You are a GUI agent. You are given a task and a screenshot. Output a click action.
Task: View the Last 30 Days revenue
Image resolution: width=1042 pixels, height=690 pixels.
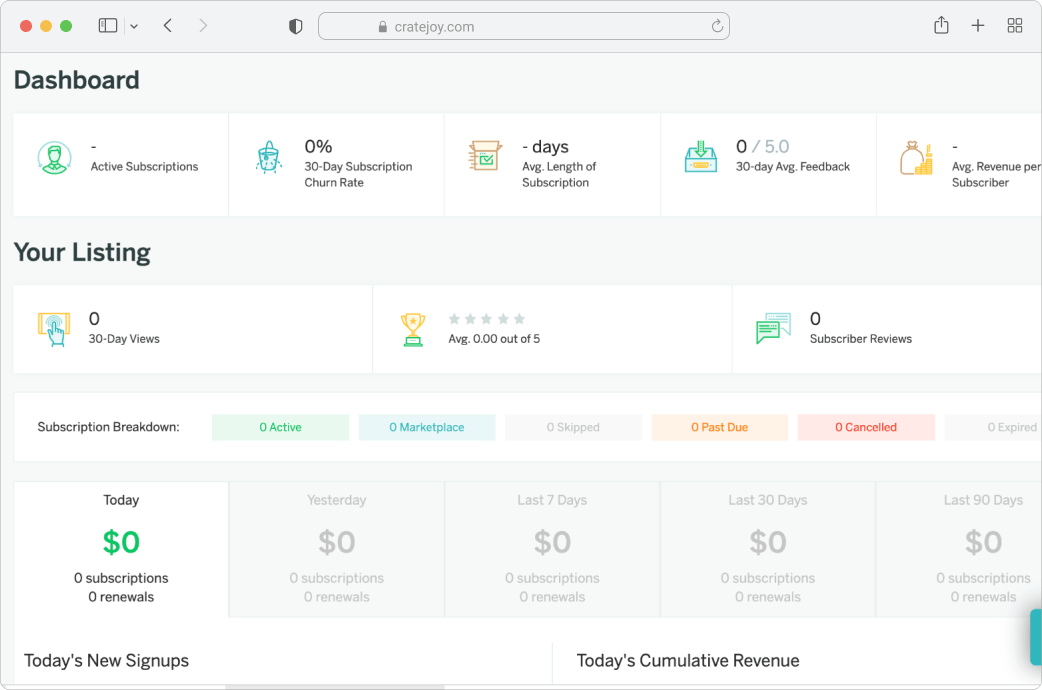point(768,549)
